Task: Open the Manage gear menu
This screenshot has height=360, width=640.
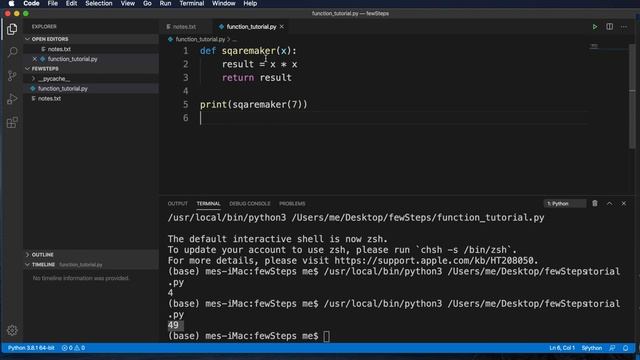Action: 12,330
